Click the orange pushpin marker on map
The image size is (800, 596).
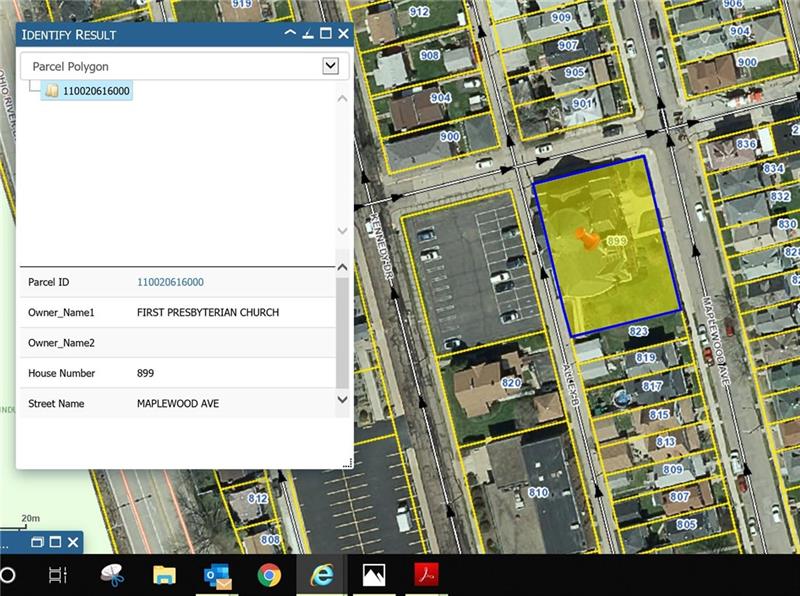pyautogui.click(x=587, y=238)
